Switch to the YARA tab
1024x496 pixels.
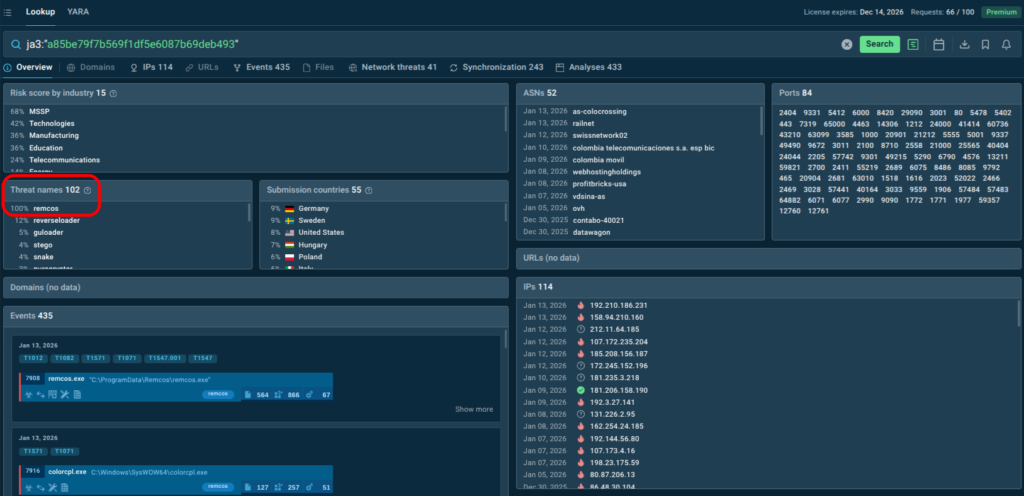click(78, 12)
